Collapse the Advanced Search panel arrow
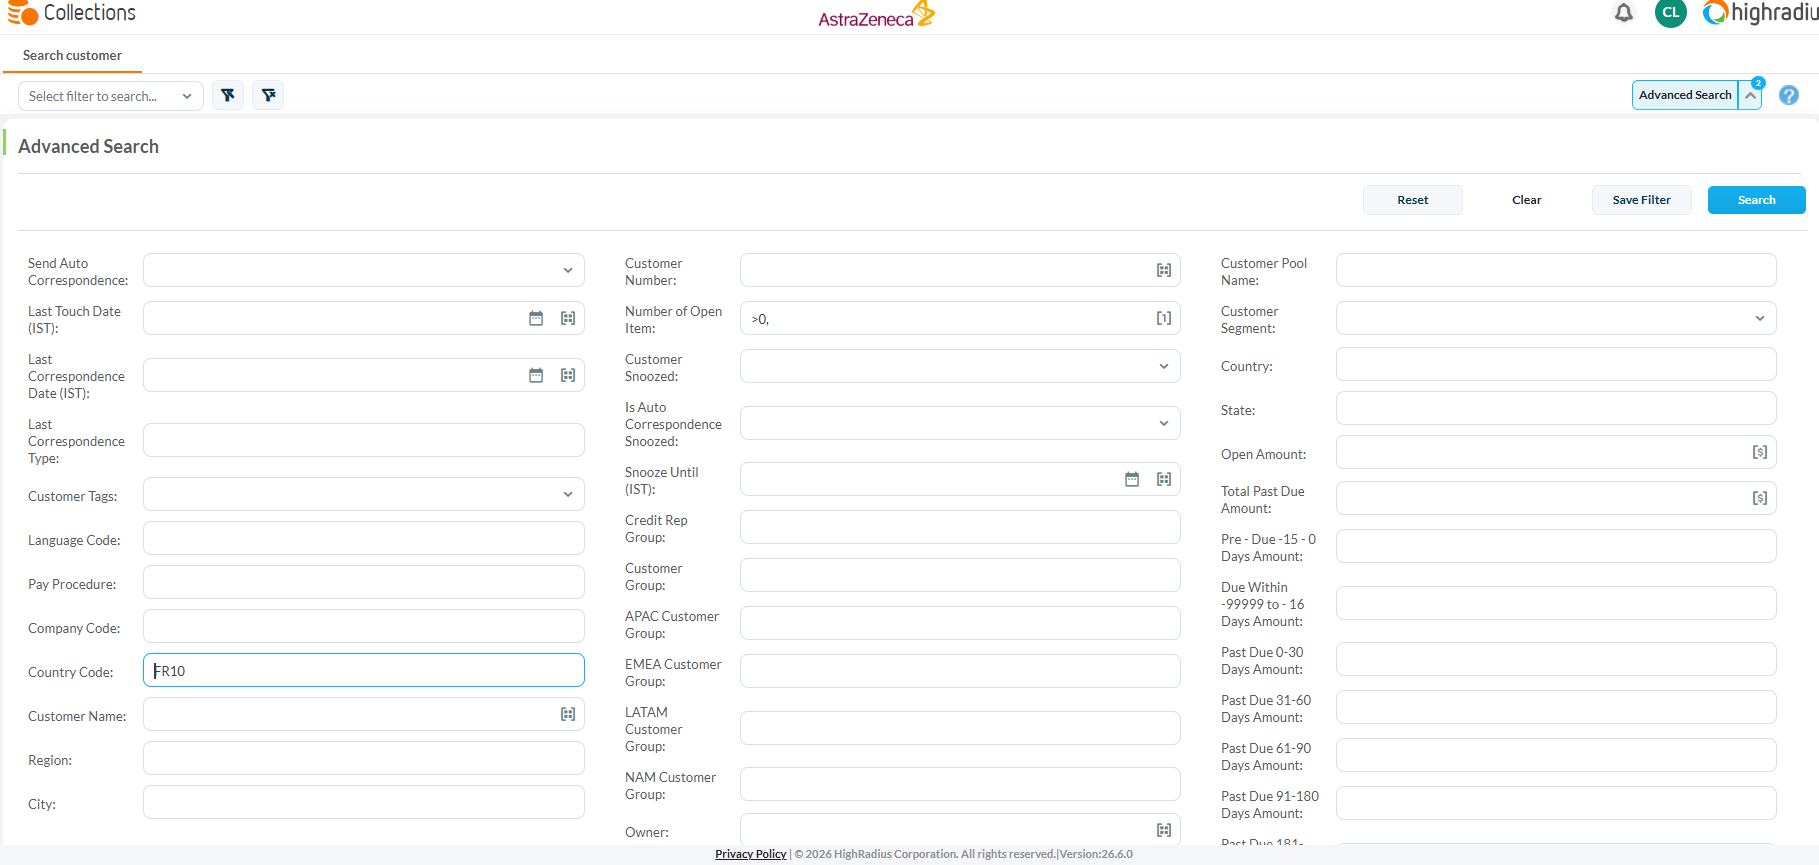The image size is (1819, 865). click(x=1750, y=95)
